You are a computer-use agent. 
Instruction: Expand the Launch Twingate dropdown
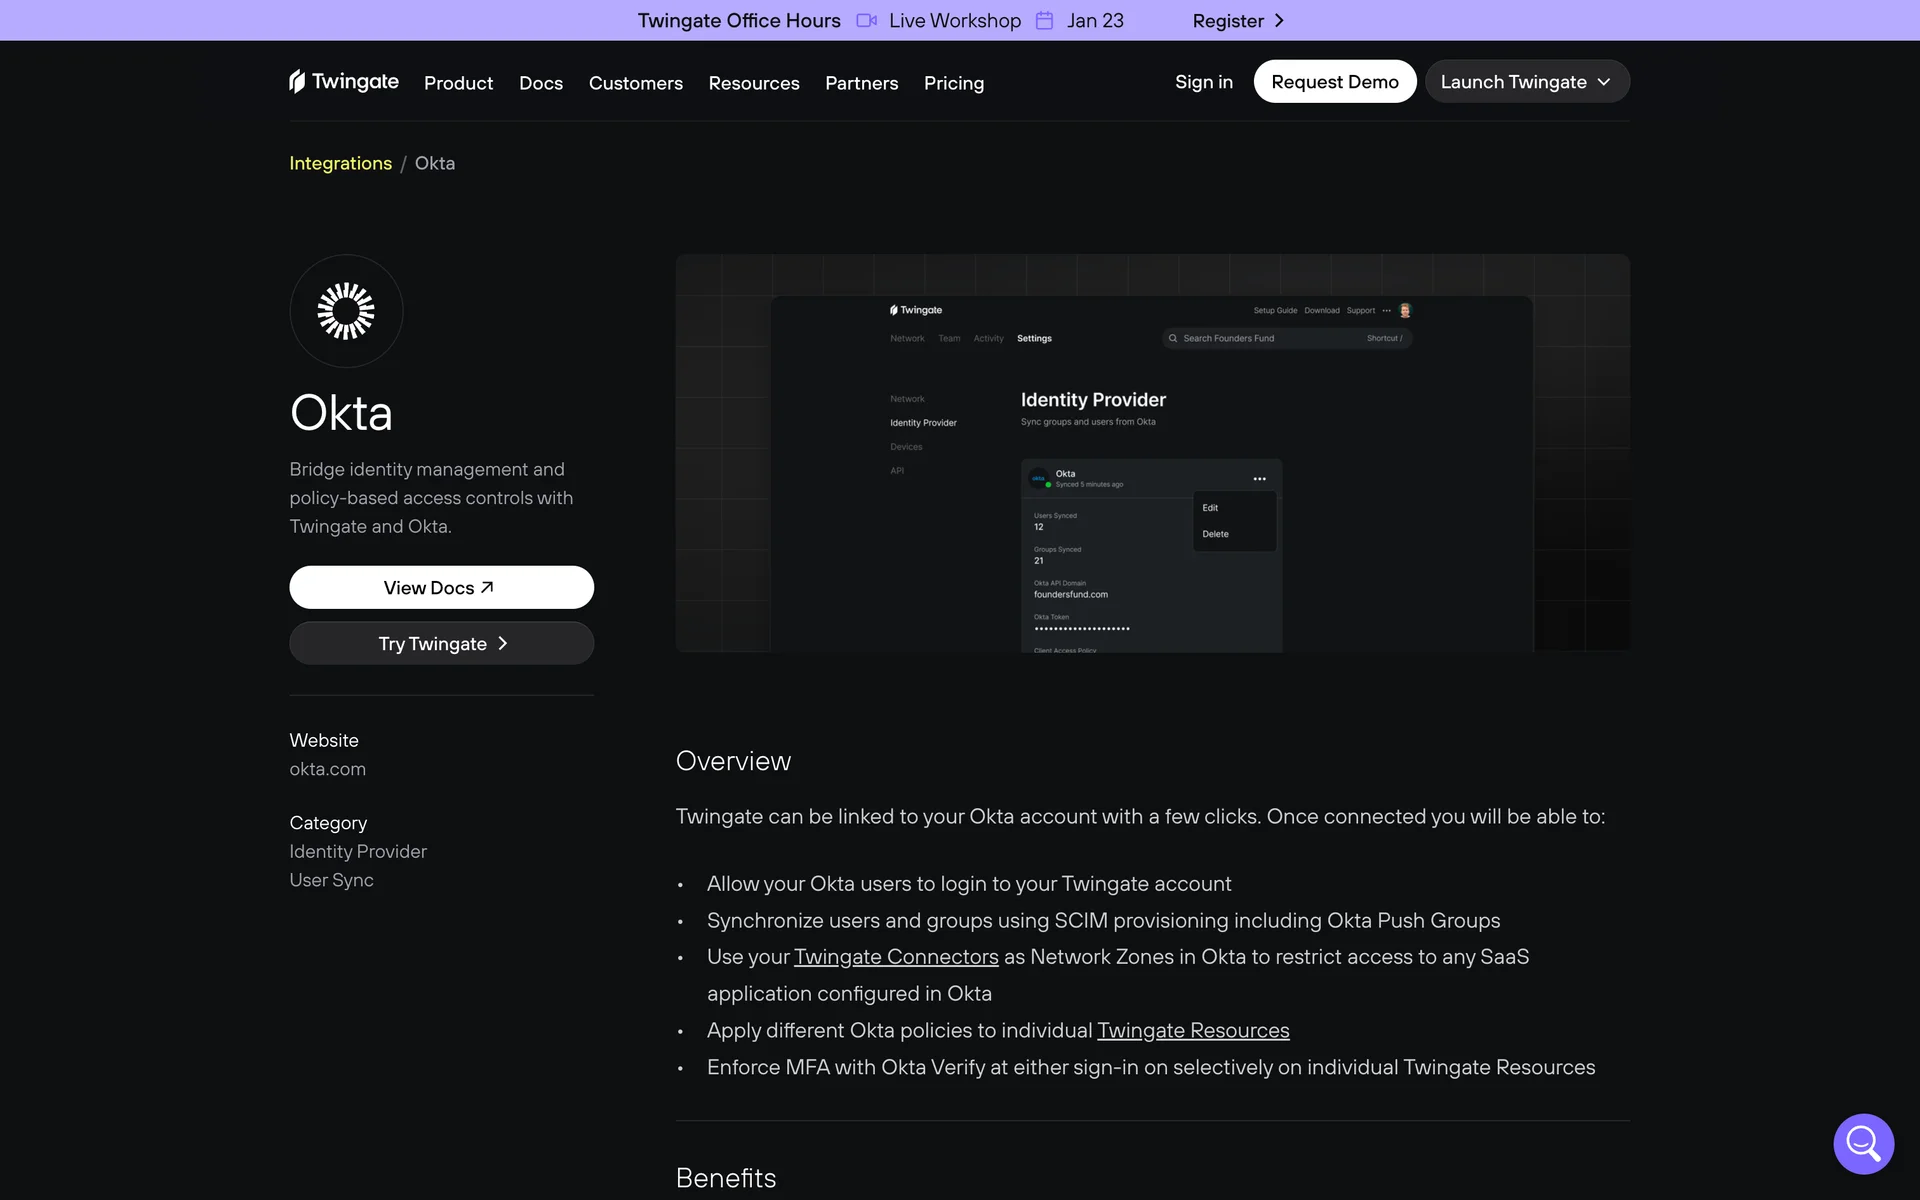click(x=1527, y=82)
